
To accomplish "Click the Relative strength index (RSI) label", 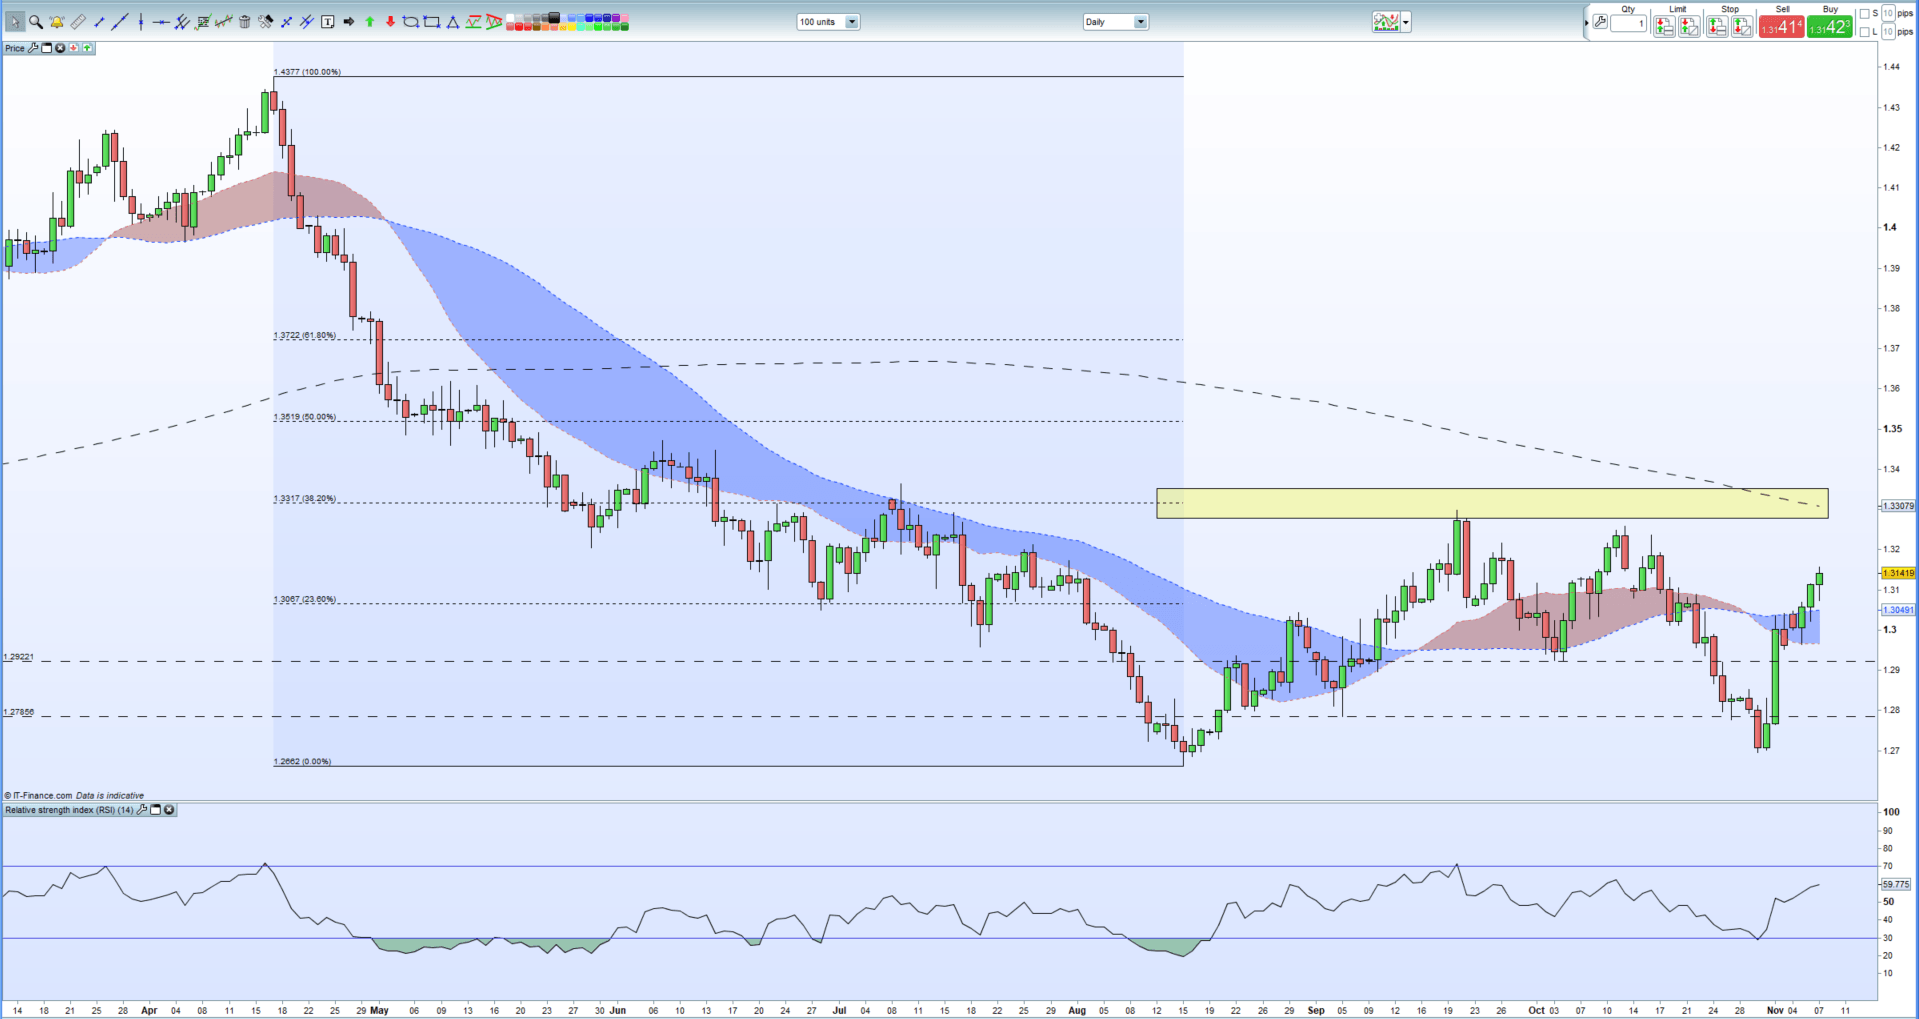I will [x=69, y=810].
